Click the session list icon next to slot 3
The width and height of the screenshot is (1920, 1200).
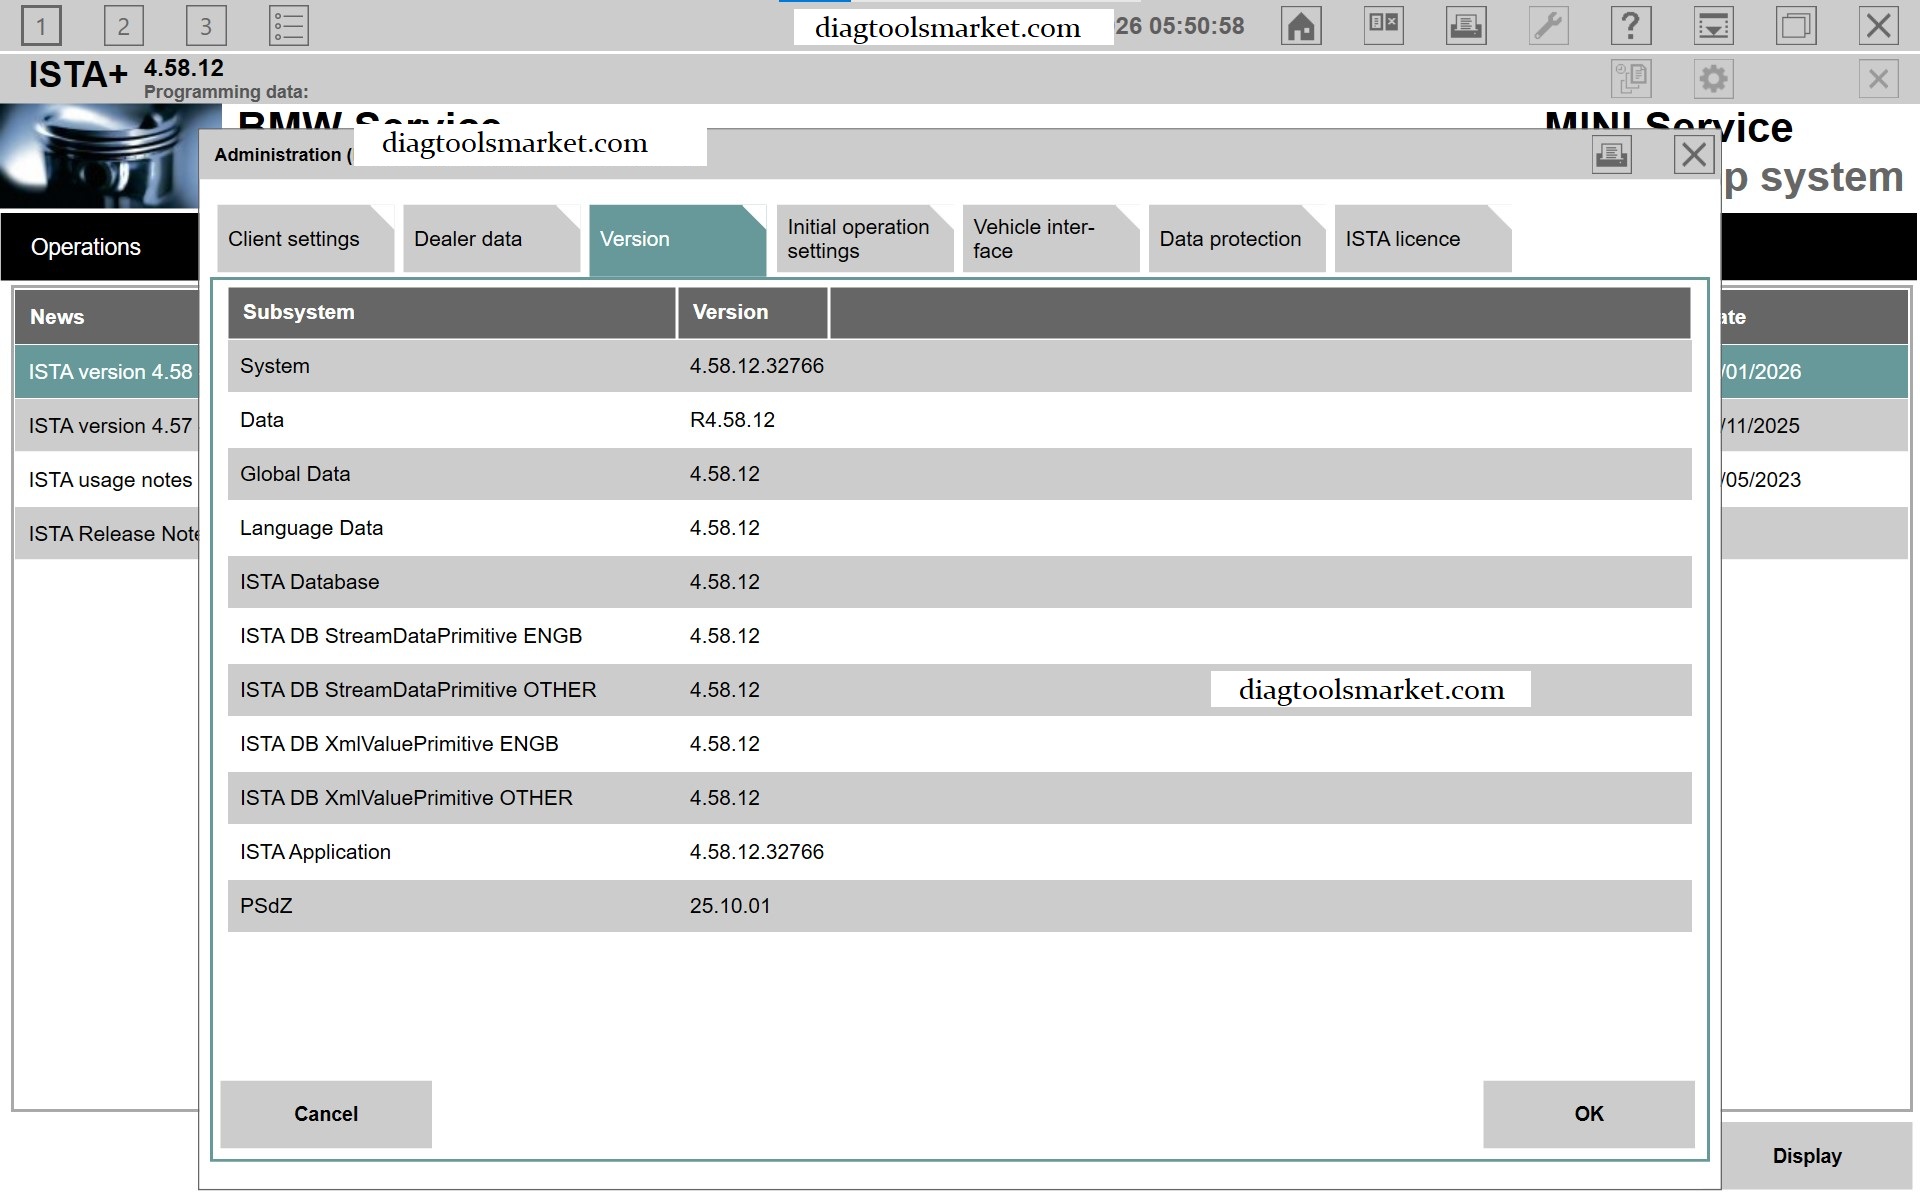(289, 26)
